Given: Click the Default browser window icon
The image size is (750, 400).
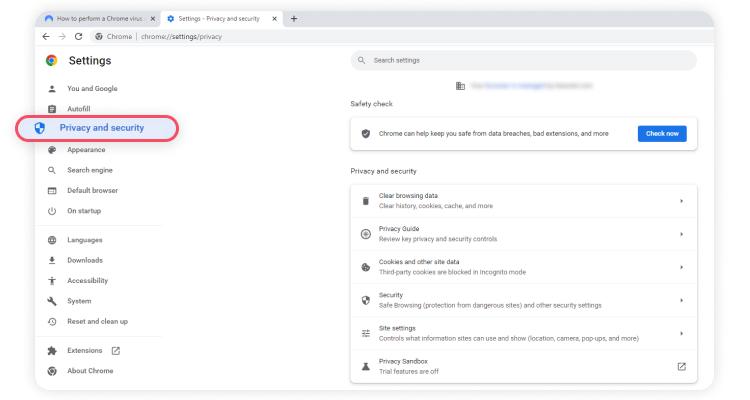Looking at the screenshot, I should click(x=52, y=190).
